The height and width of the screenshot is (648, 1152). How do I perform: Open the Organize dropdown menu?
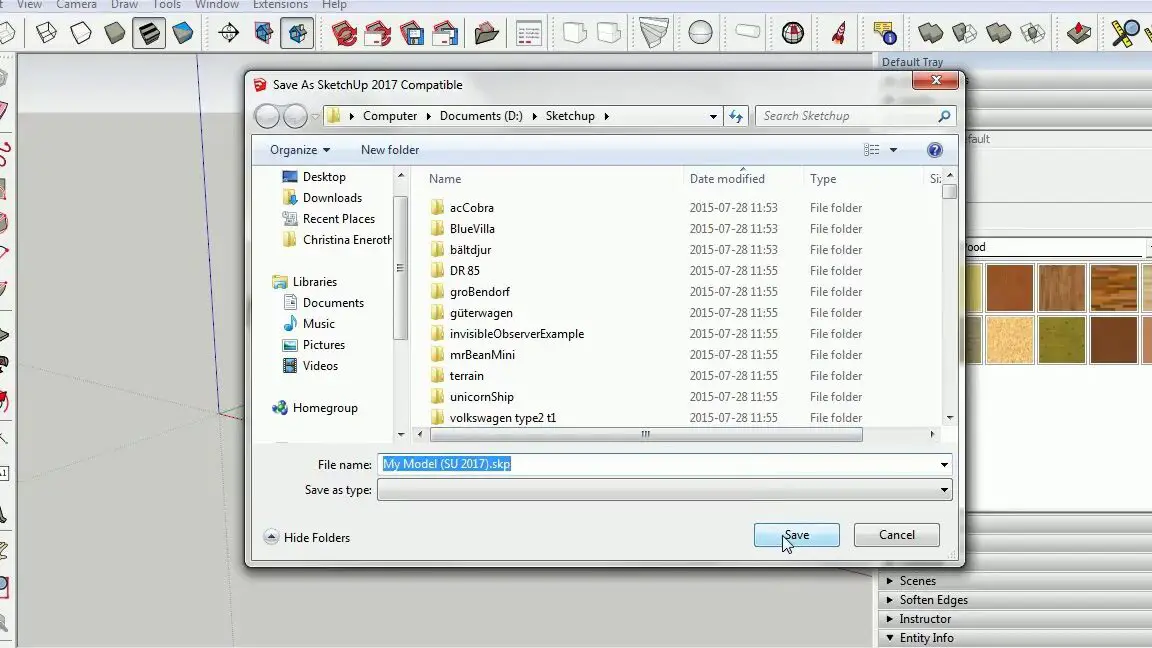(300, 150)
